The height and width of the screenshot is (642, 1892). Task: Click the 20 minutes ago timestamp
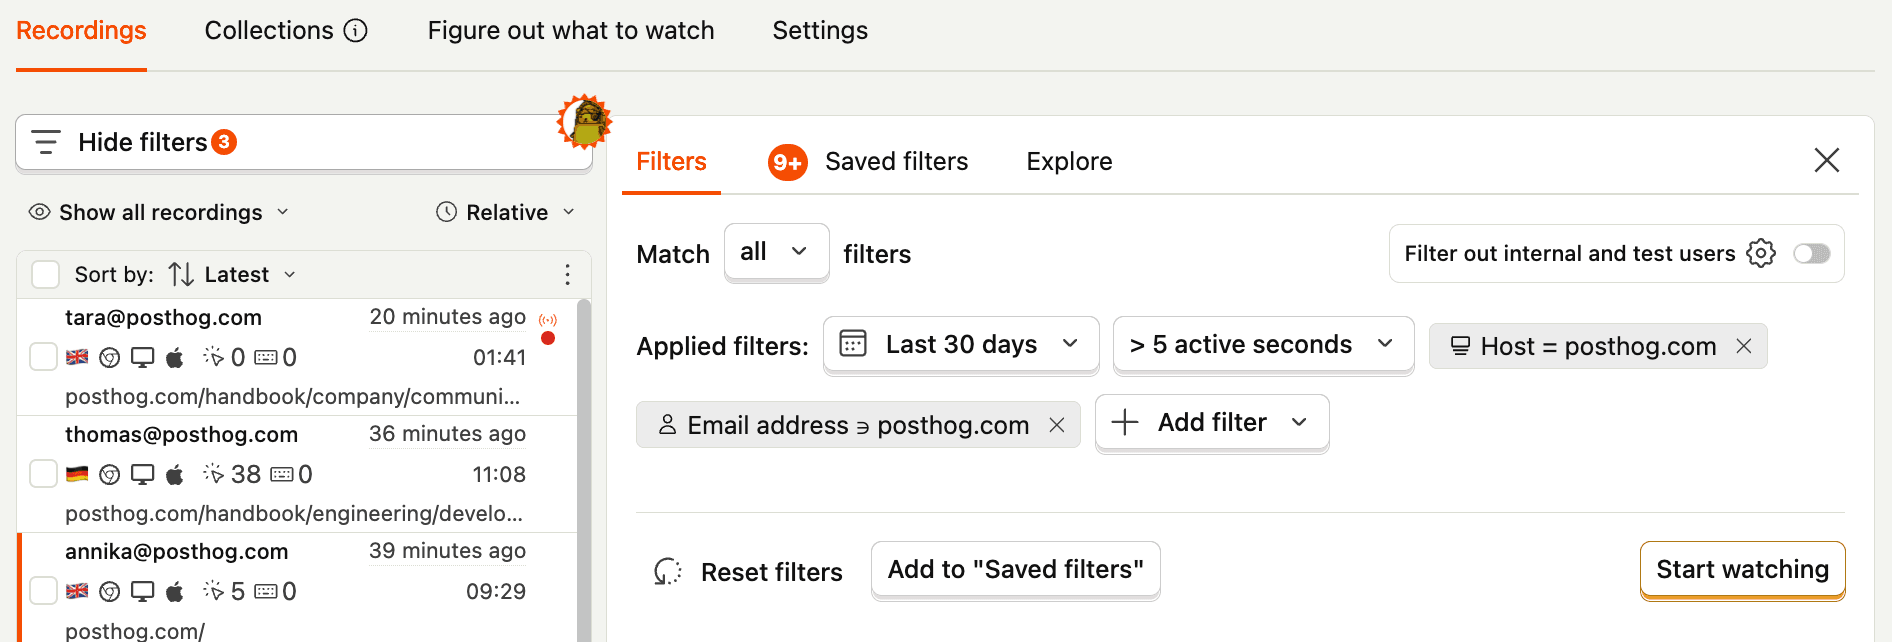(447, 317)
